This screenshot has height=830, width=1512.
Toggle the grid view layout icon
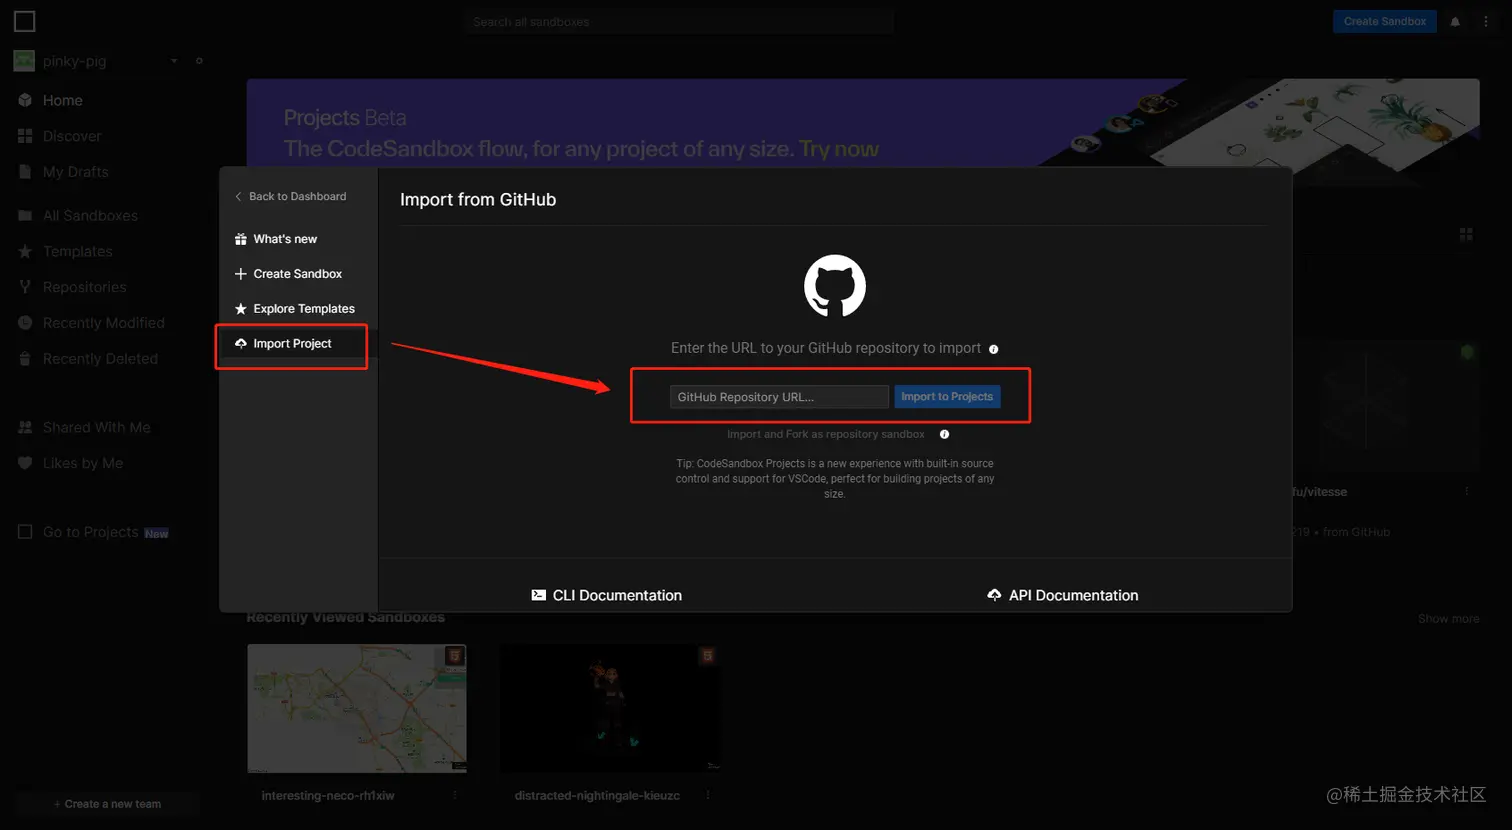1465,234
